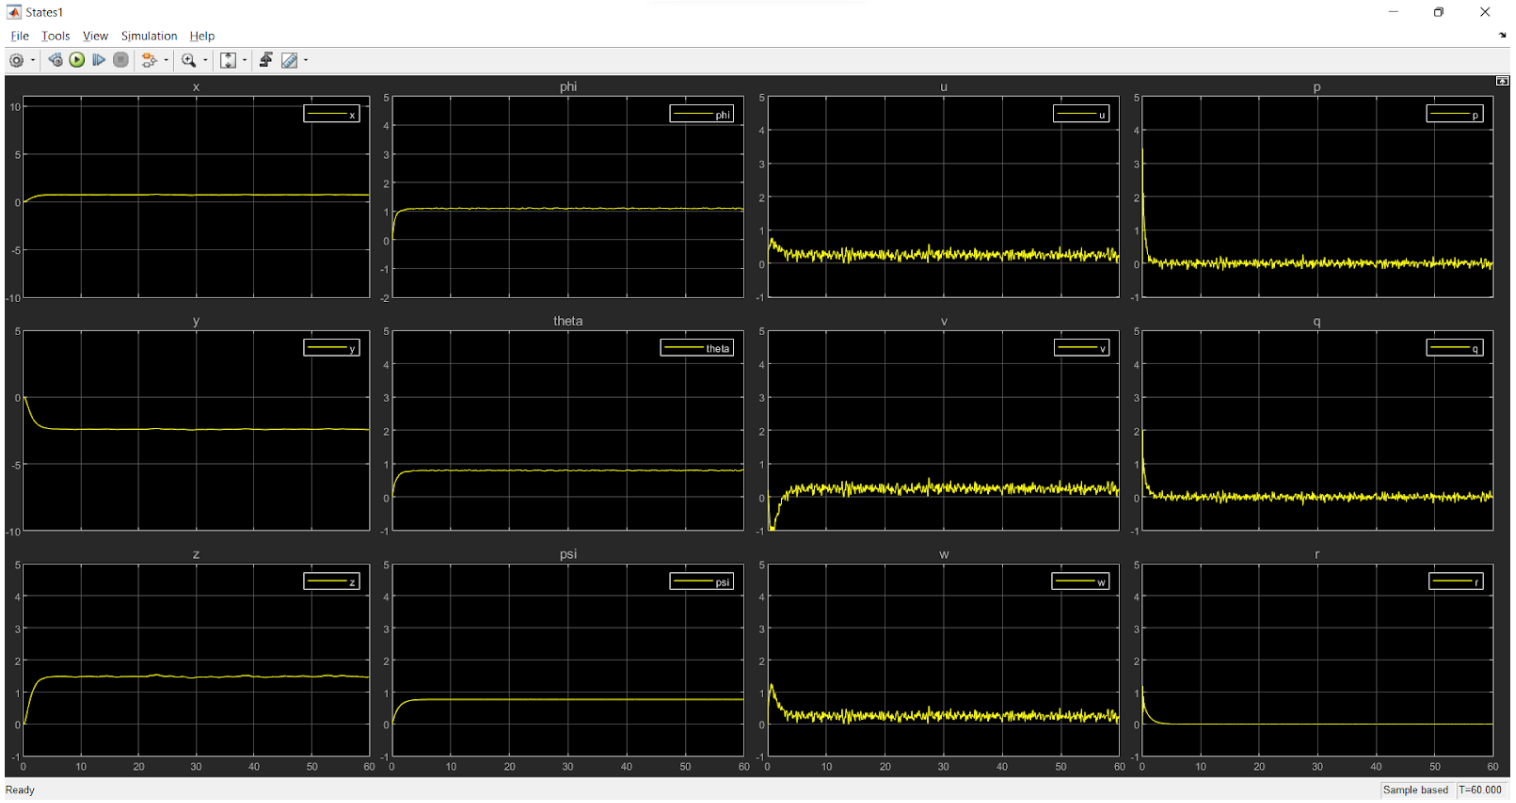Select the plot title 'theta'
Screen dimensions: 1516x803
[568, 321]
